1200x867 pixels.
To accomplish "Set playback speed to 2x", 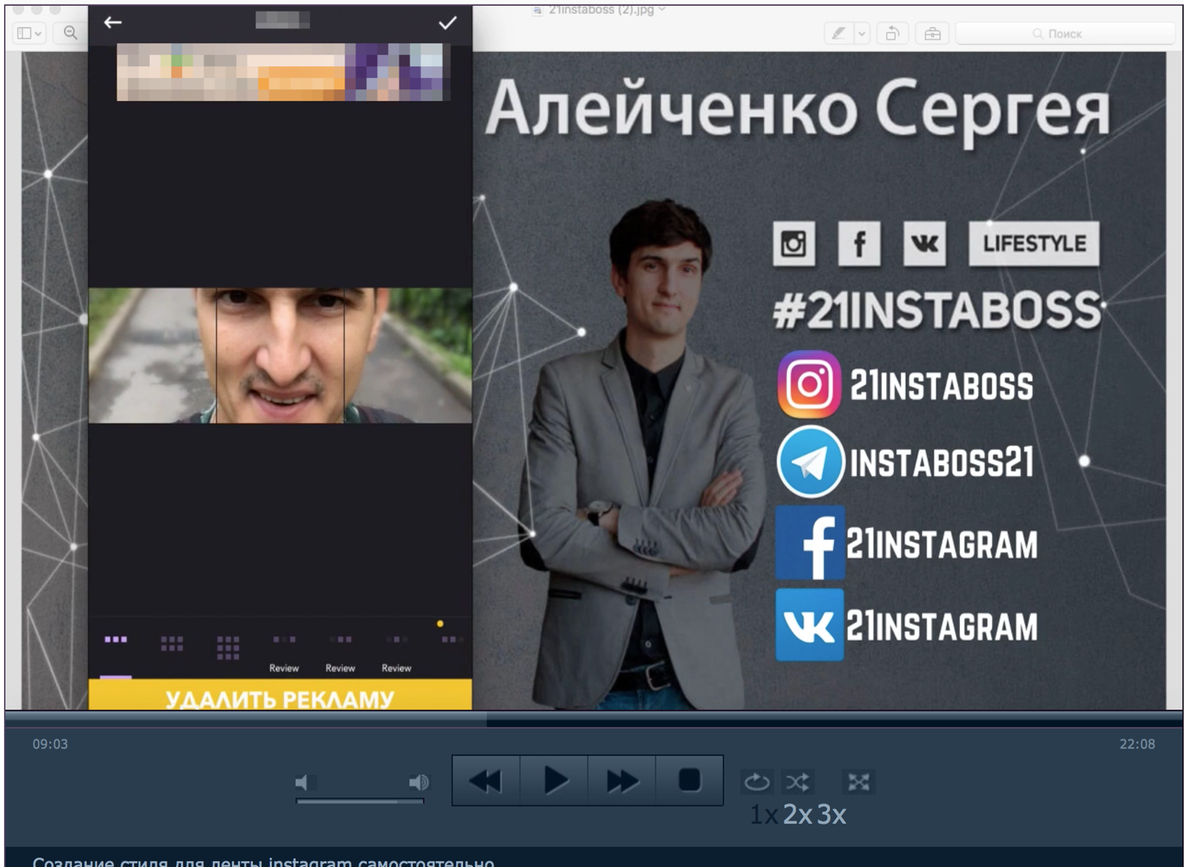I will click(x=797, y=815).
